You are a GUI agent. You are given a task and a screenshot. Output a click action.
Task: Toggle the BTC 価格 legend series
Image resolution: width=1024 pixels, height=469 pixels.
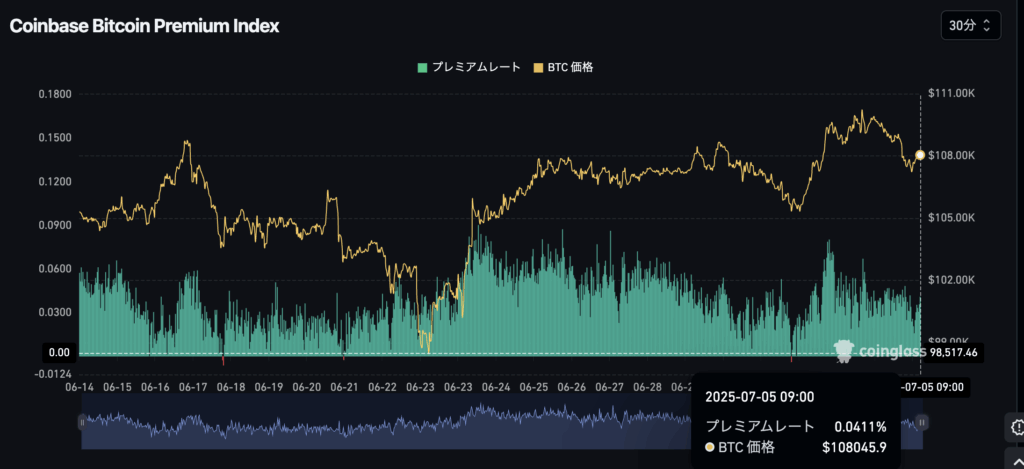(563, 67)
